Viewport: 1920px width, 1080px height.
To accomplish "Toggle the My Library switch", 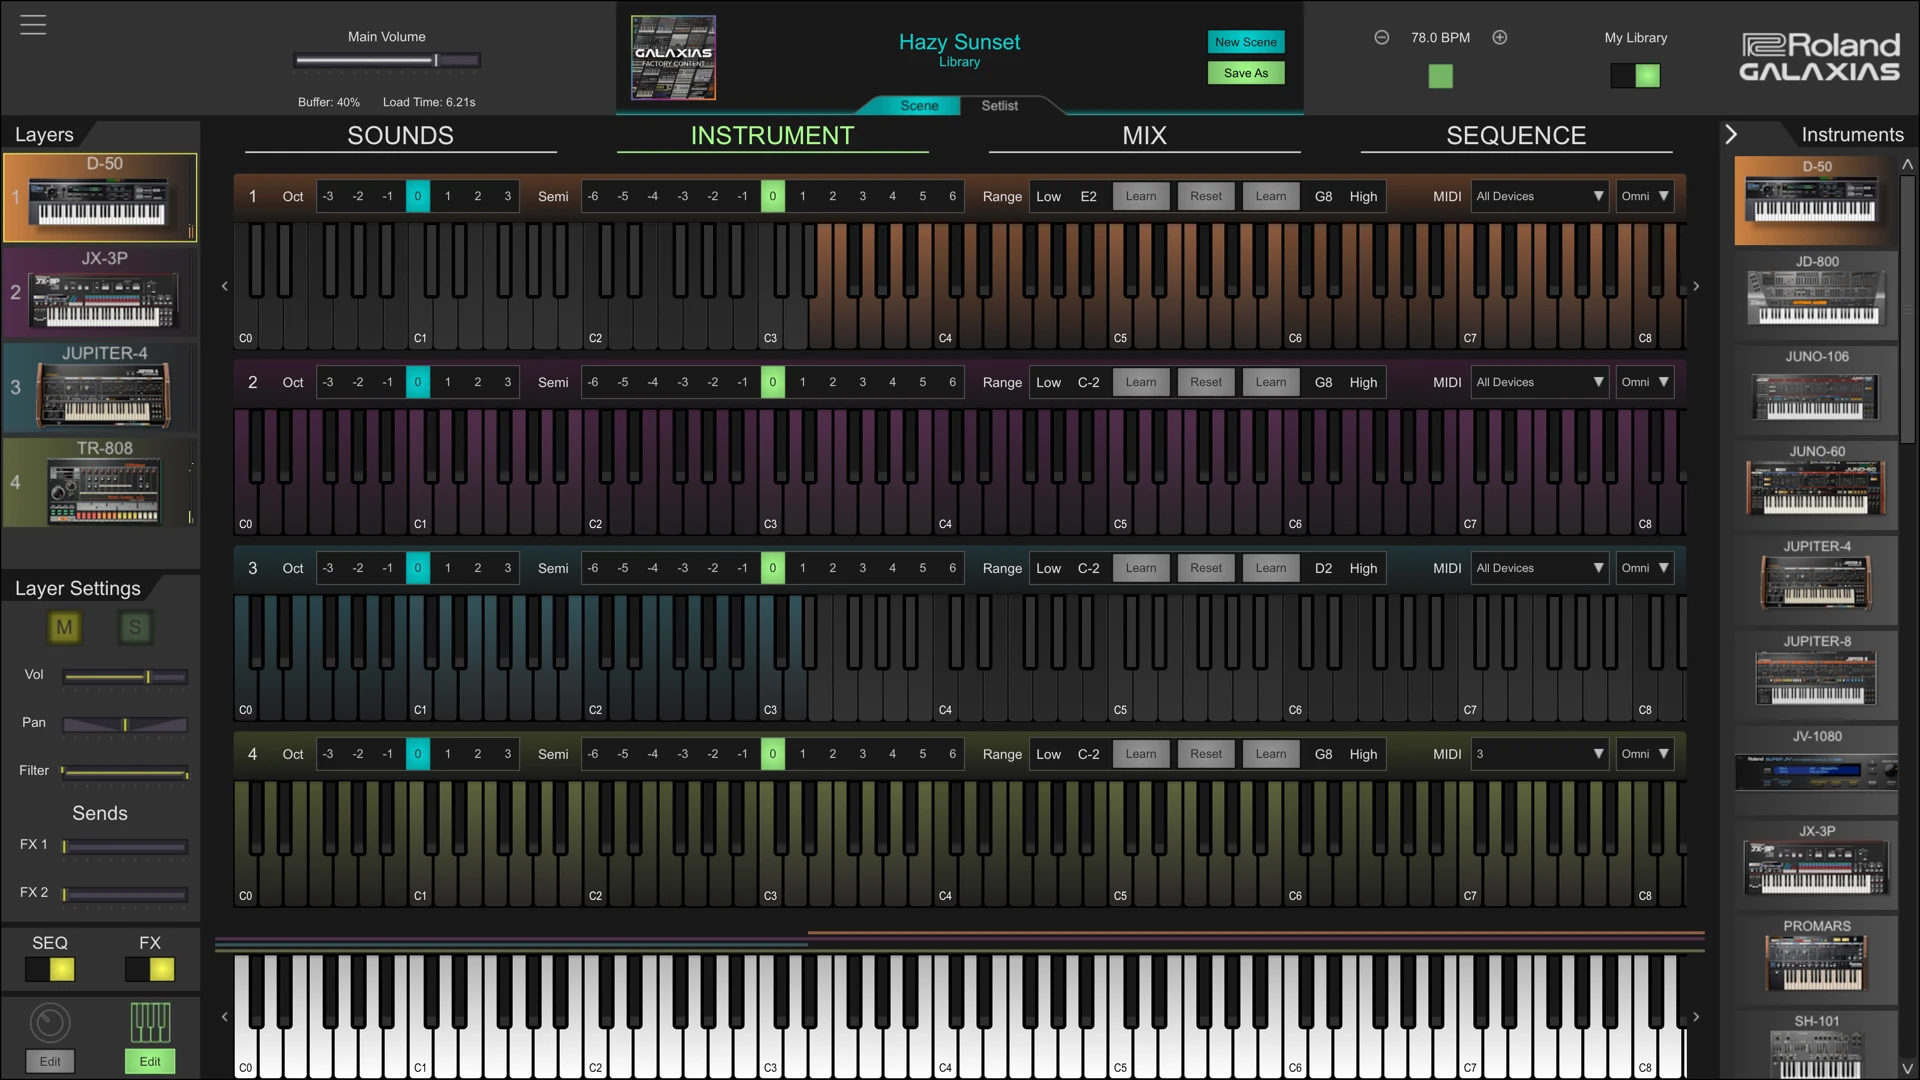I will (1636, 76).
